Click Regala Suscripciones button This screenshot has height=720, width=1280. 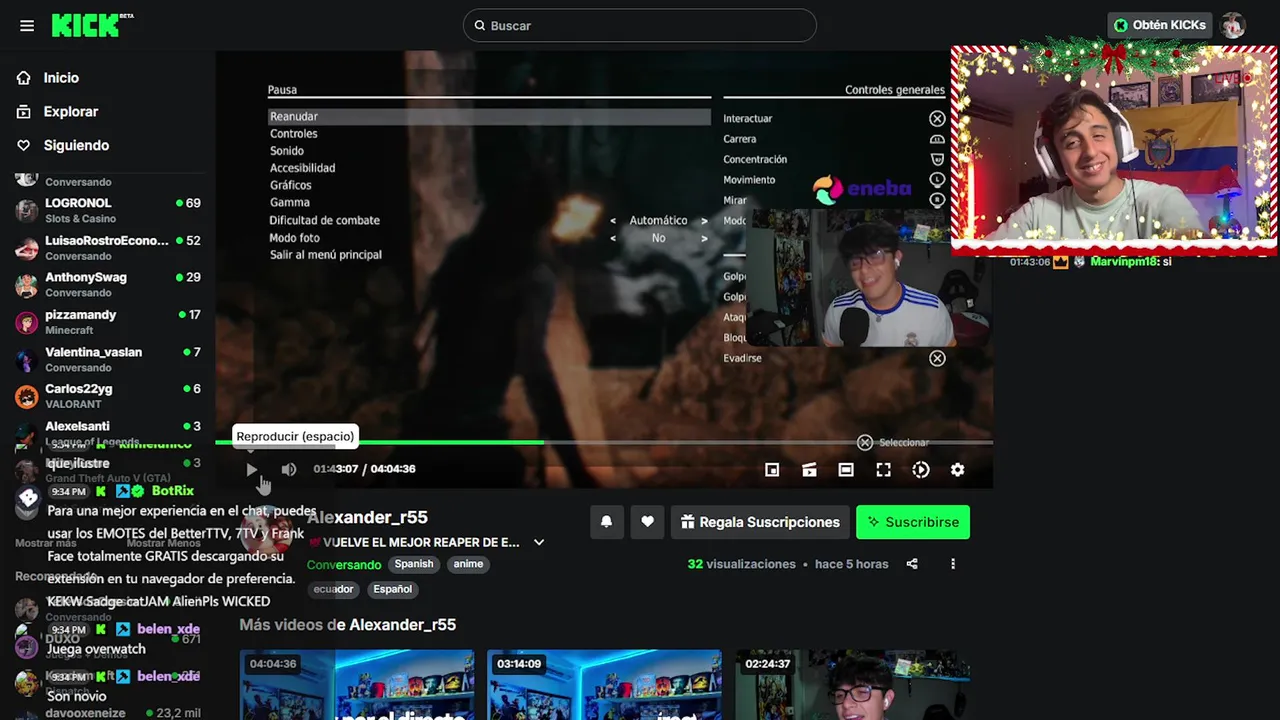click(x=760, y=522)
